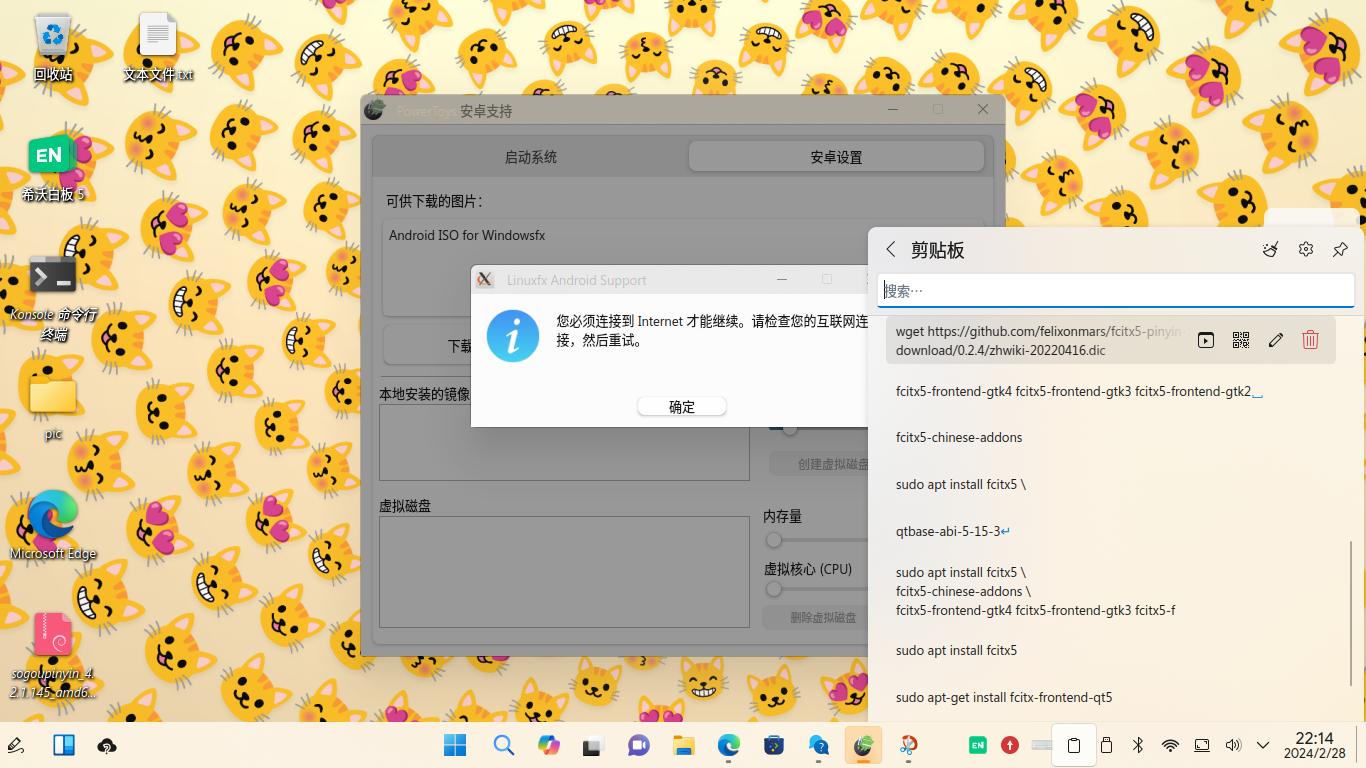
Task: Launch Copilot from the taskbar
Action: [x=549, y=745]
